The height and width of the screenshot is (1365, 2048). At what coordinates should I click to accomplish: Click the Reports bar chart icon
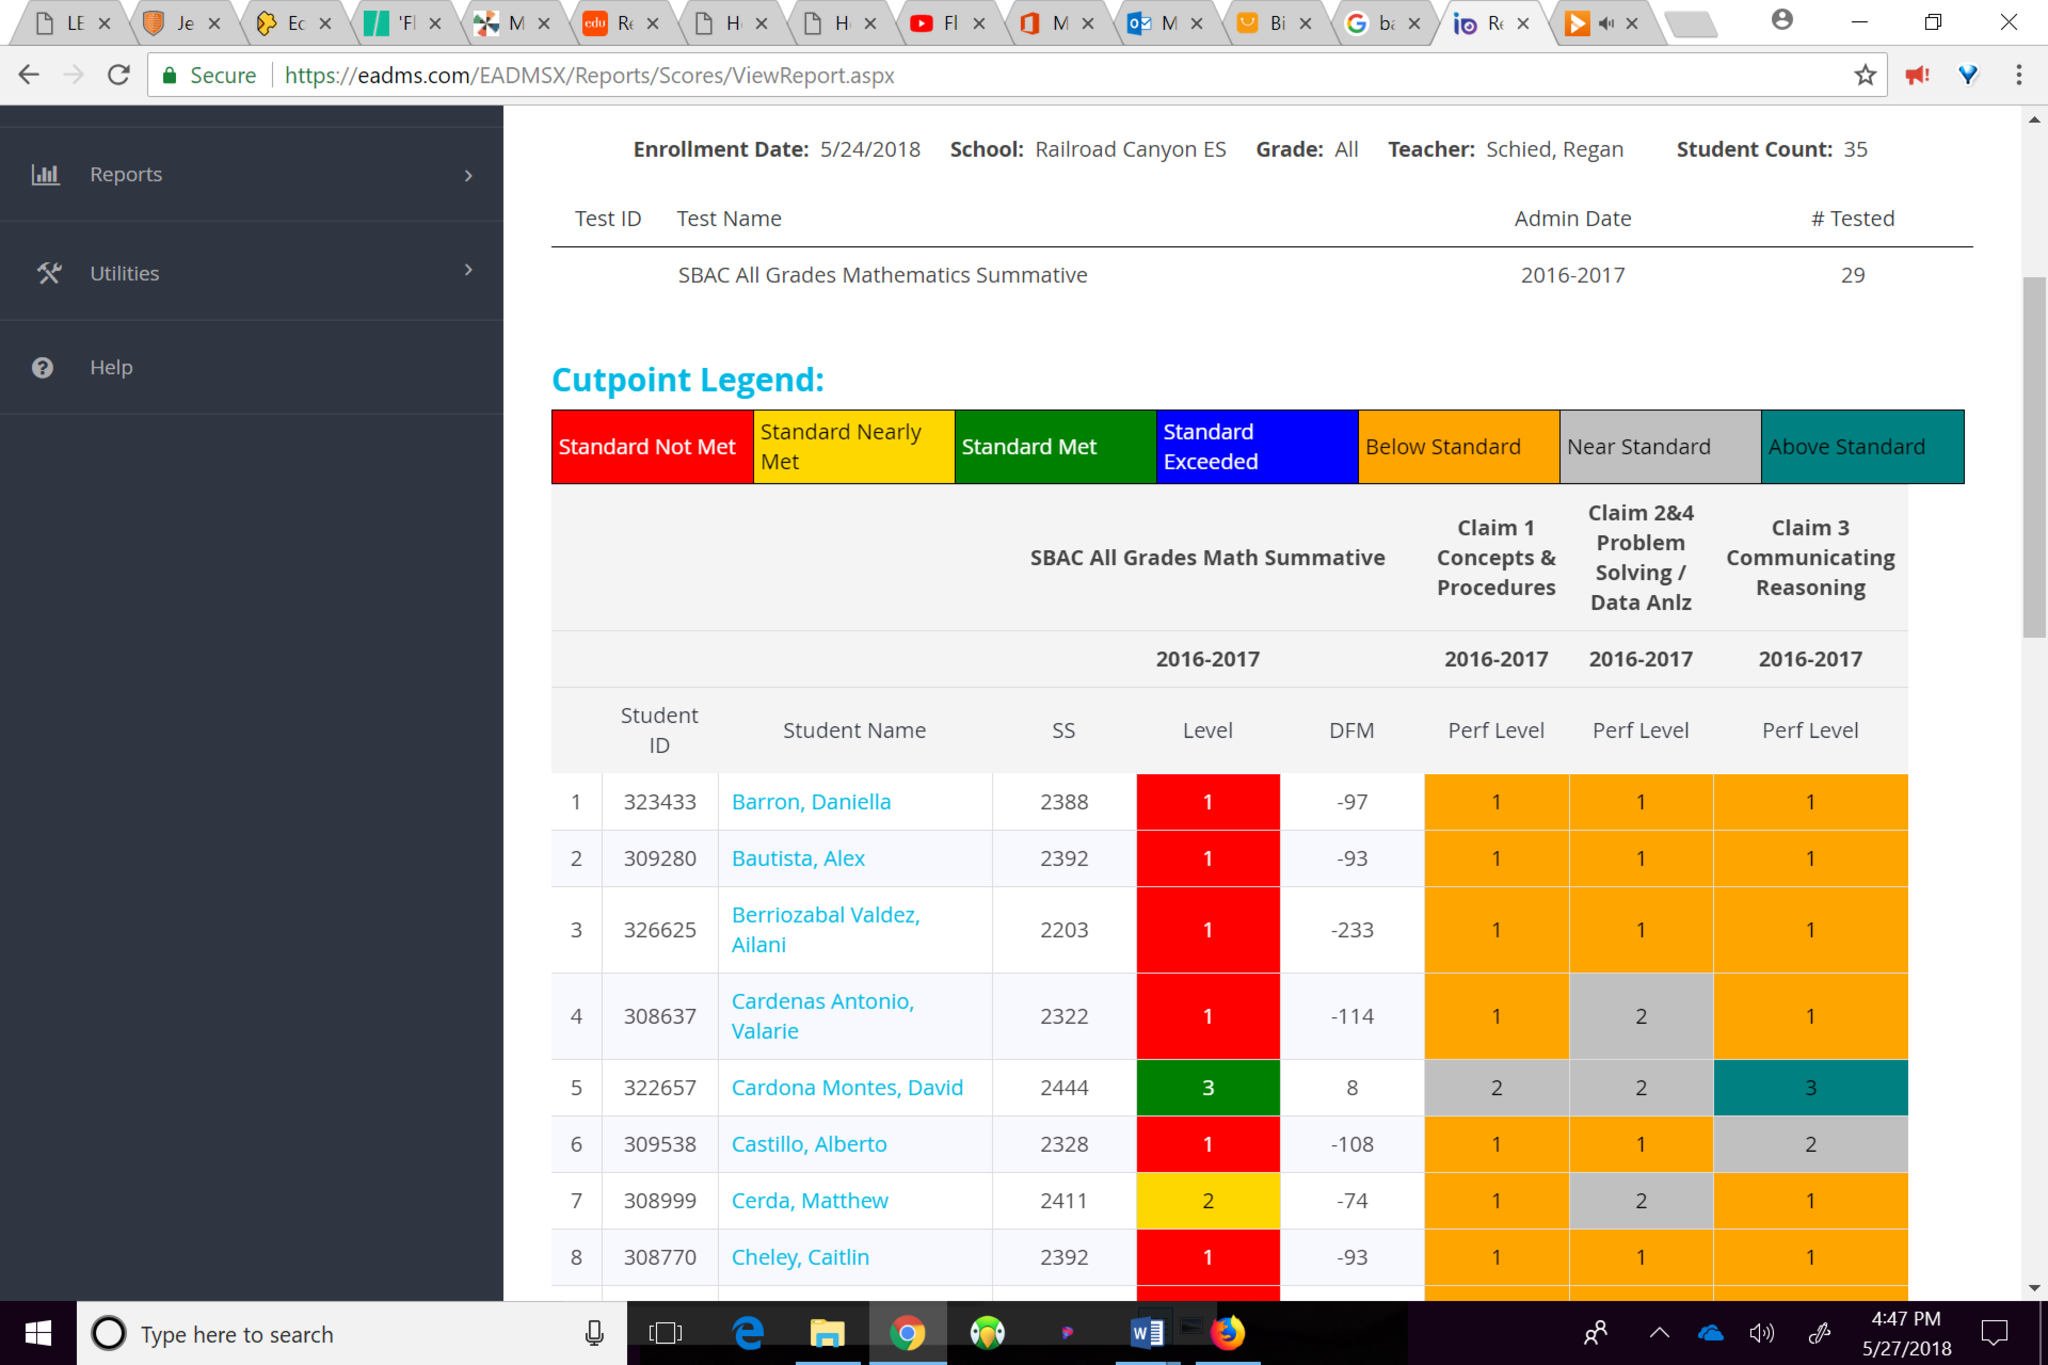(x=45, y=175)
